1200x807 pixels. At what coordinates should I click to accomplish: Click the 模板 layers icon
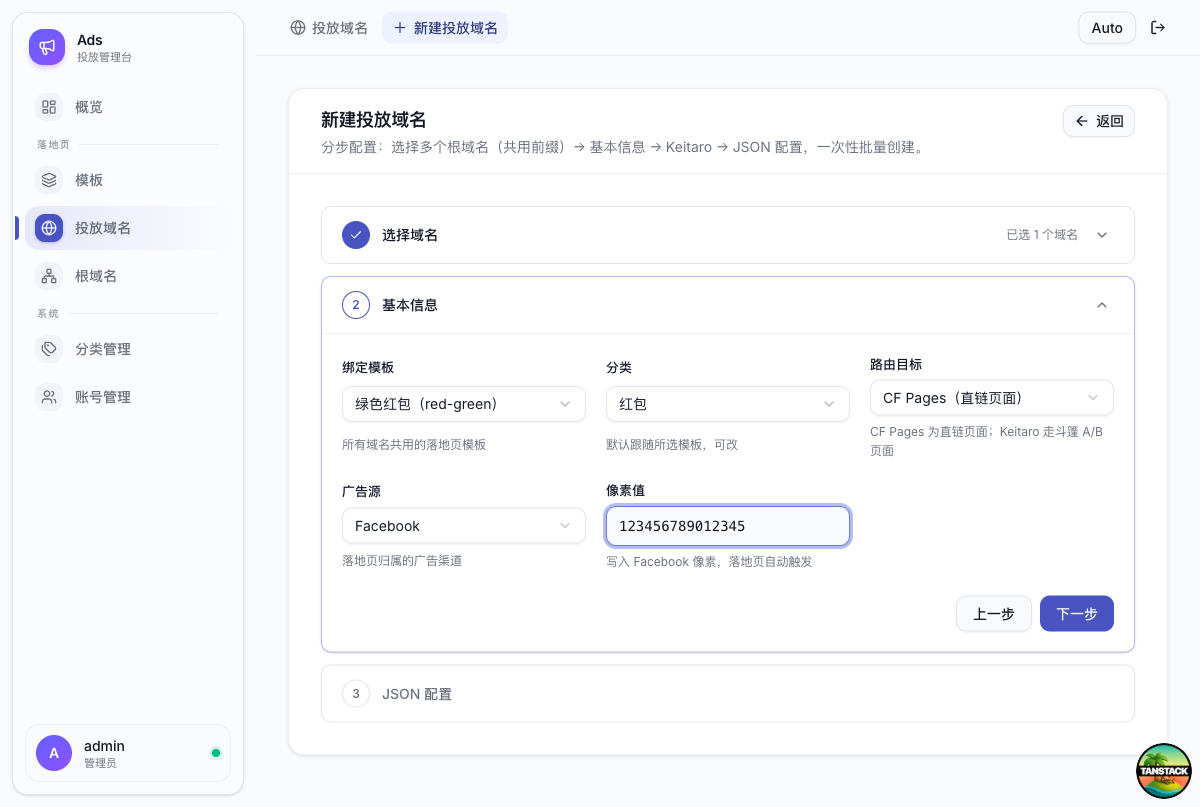point(49,180)
